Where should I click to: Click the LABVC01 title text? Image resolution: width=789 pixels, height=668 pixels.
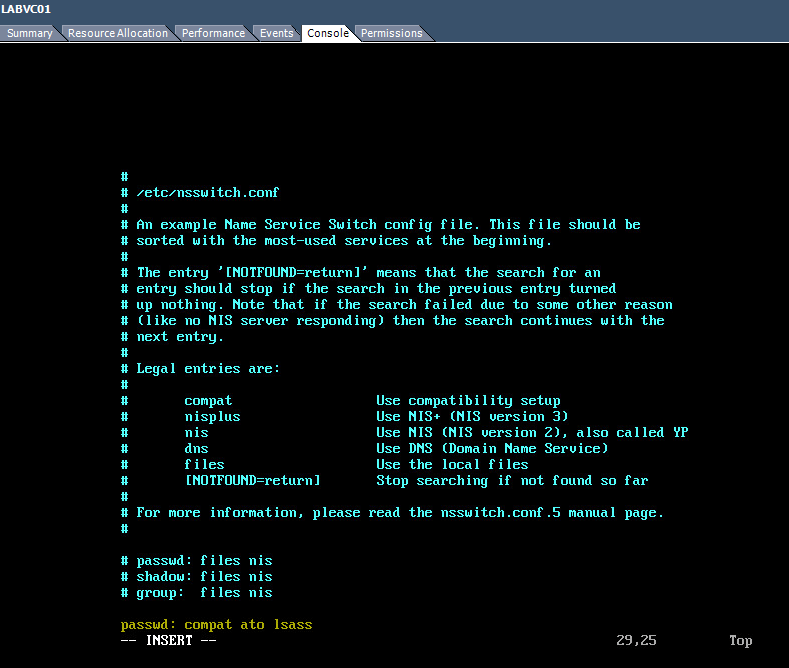click(26, 9)
